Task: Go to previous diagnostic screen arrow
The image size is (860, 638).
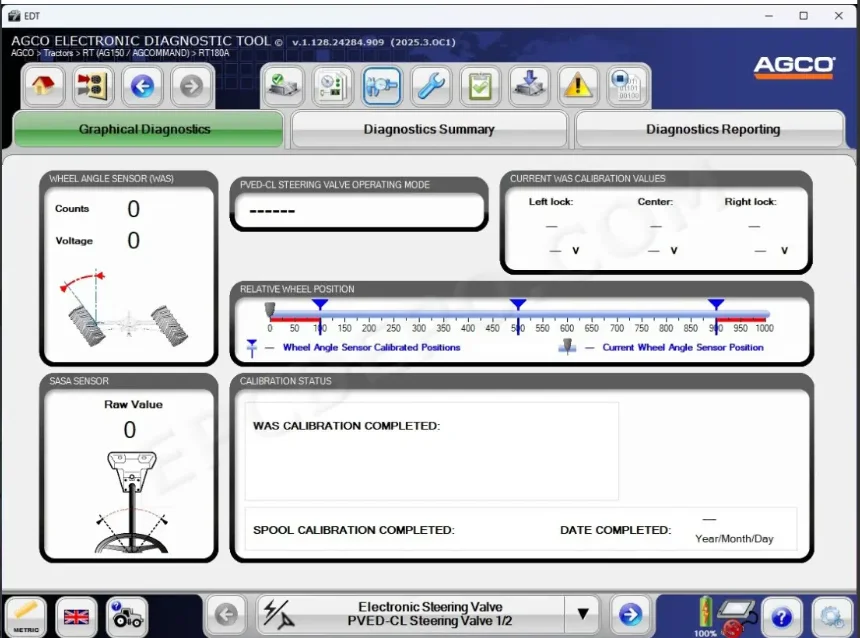Action: (227, 614)
